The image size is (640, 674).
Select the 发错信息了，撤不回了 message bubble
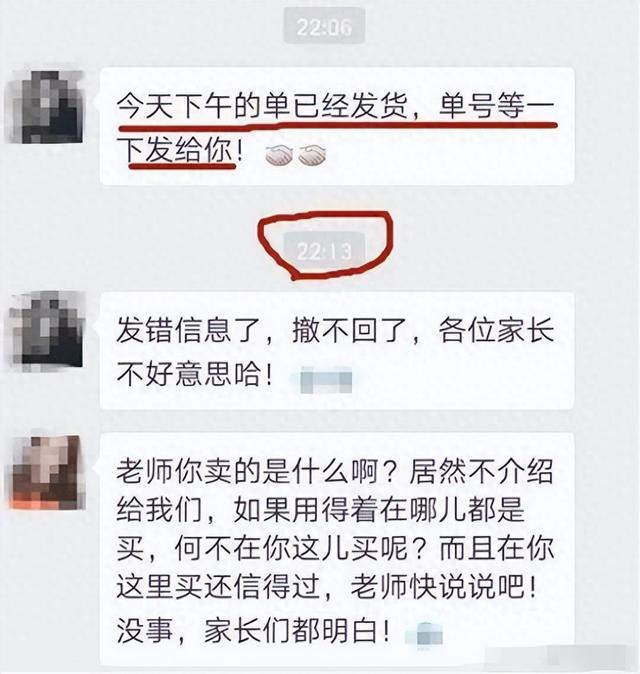(x=337, y=350)
